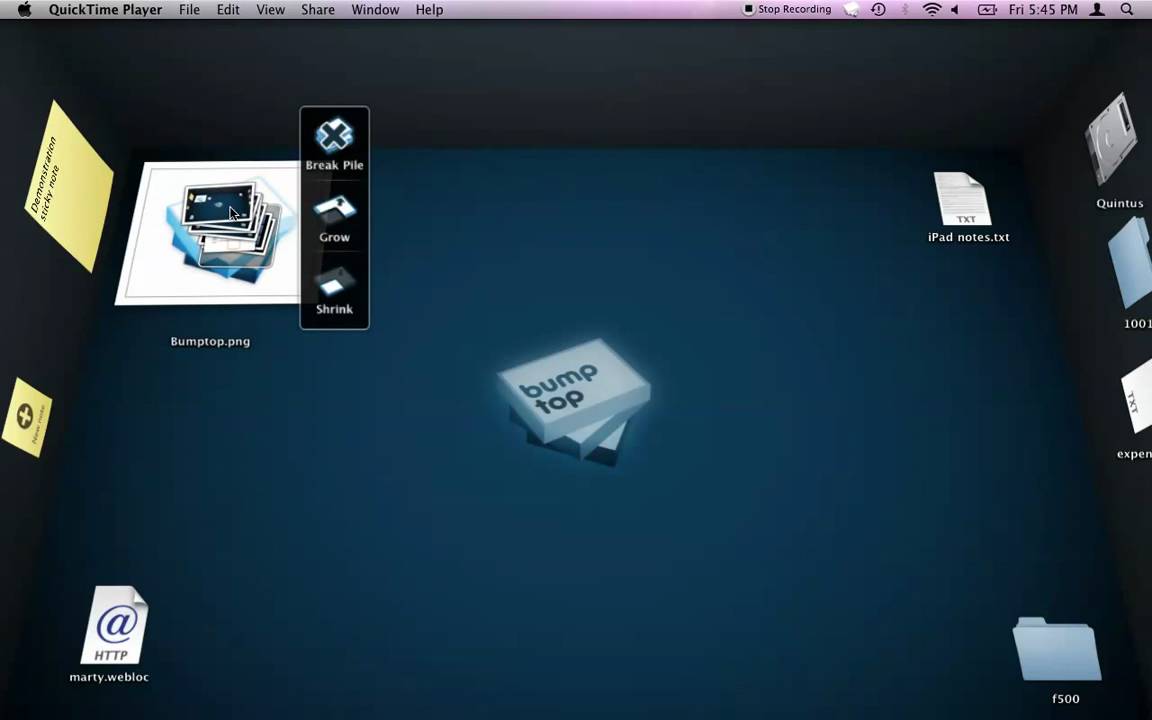Select the folder labeled 1001 on right wall
Image resolution: width=1152 pixels, height=720 pixels.
point(1131,263)
